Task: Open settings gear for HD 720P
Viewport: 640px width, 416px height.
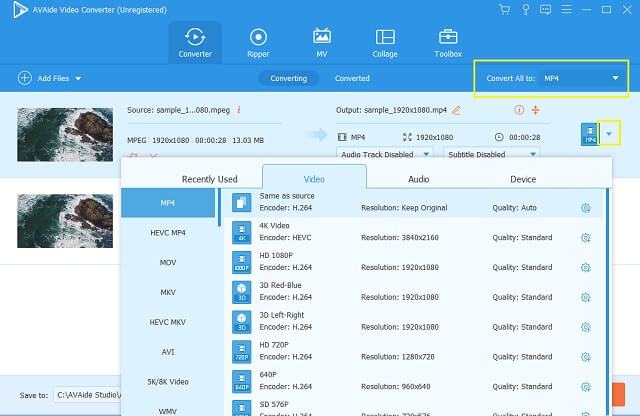Action: click(586, 357)
